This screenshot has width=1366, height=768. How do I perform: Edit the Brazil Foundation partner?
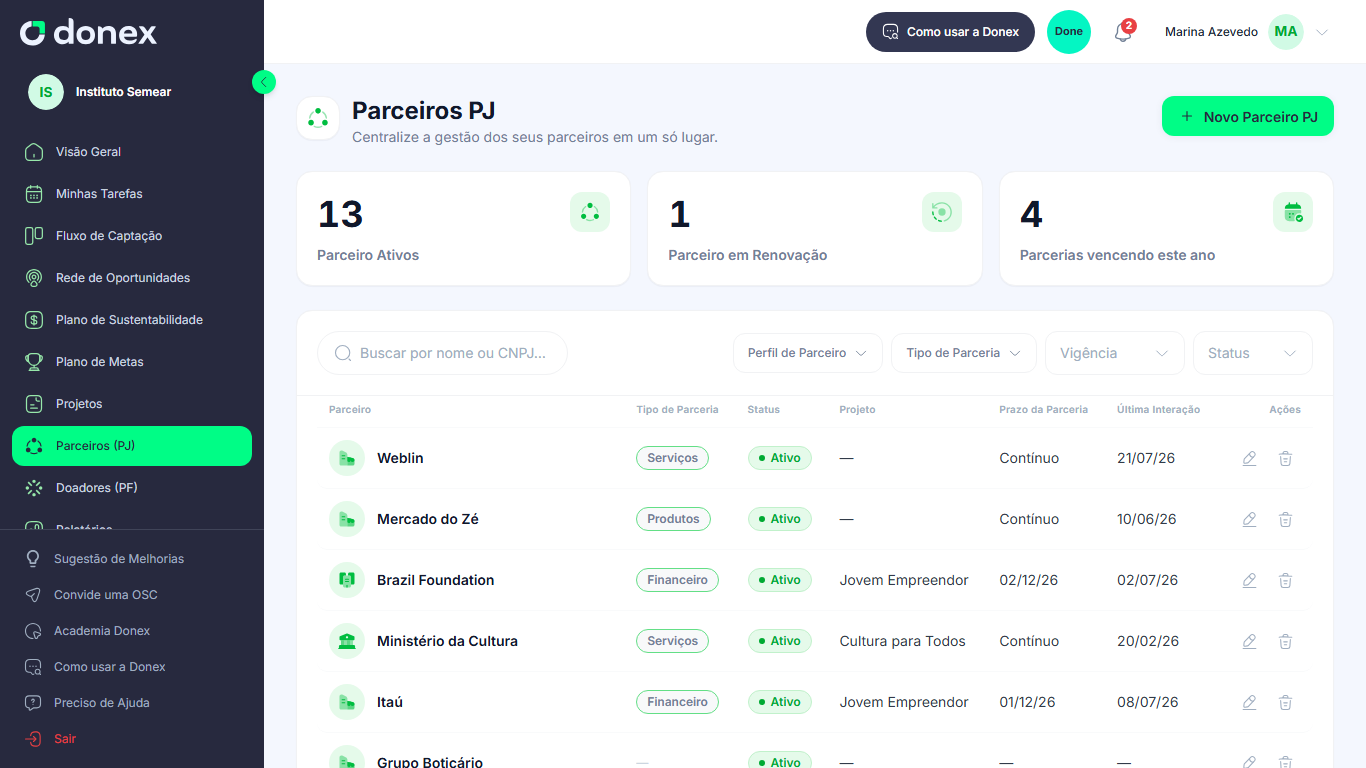(1249, 580)
